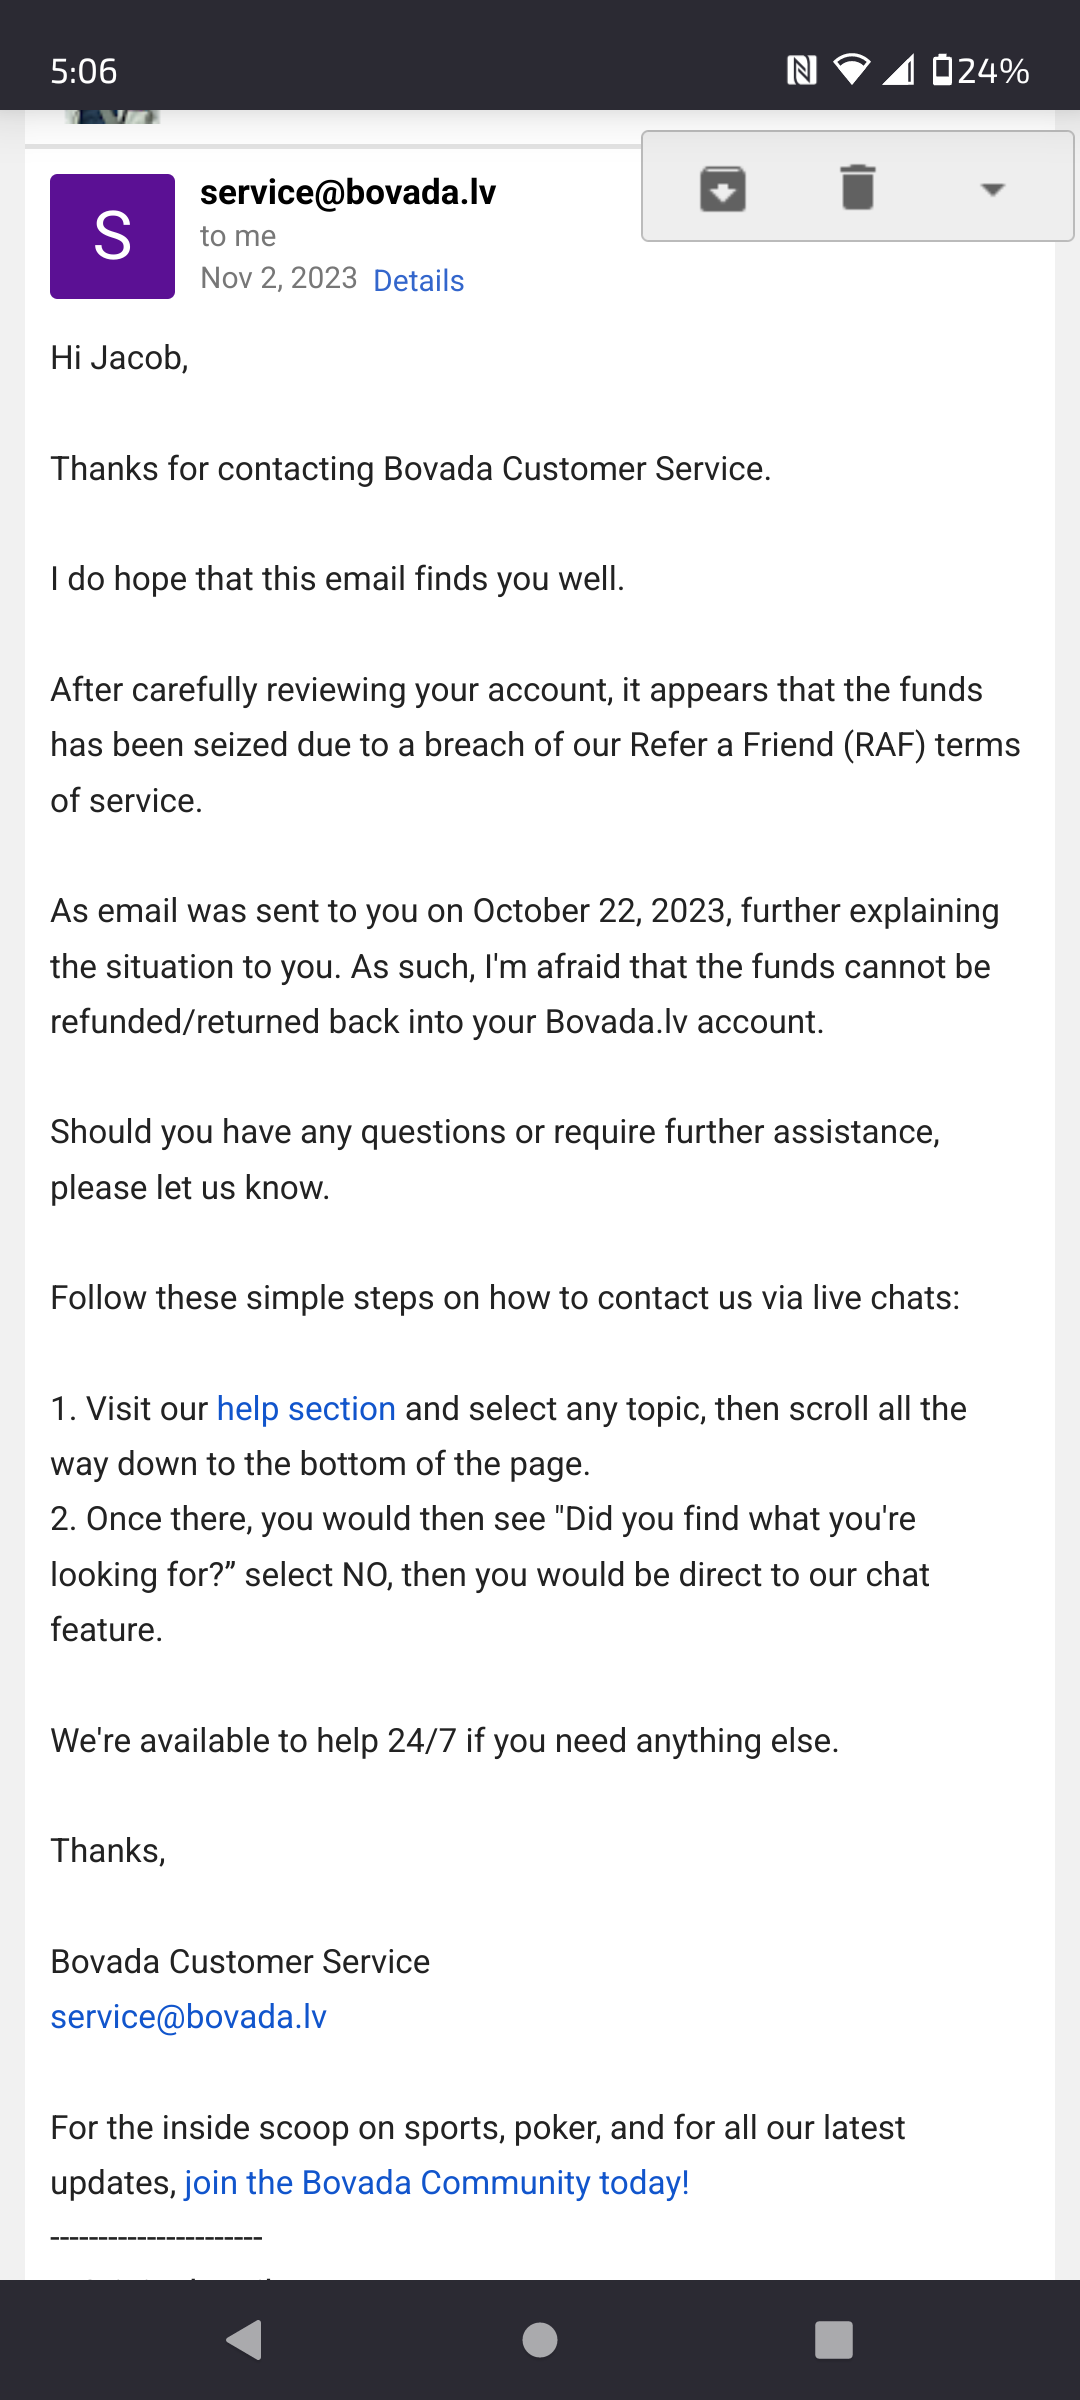Tap the service@bovada.lv signature email link
This screenshot has height=2400, width=1080.
point(189,2017)
